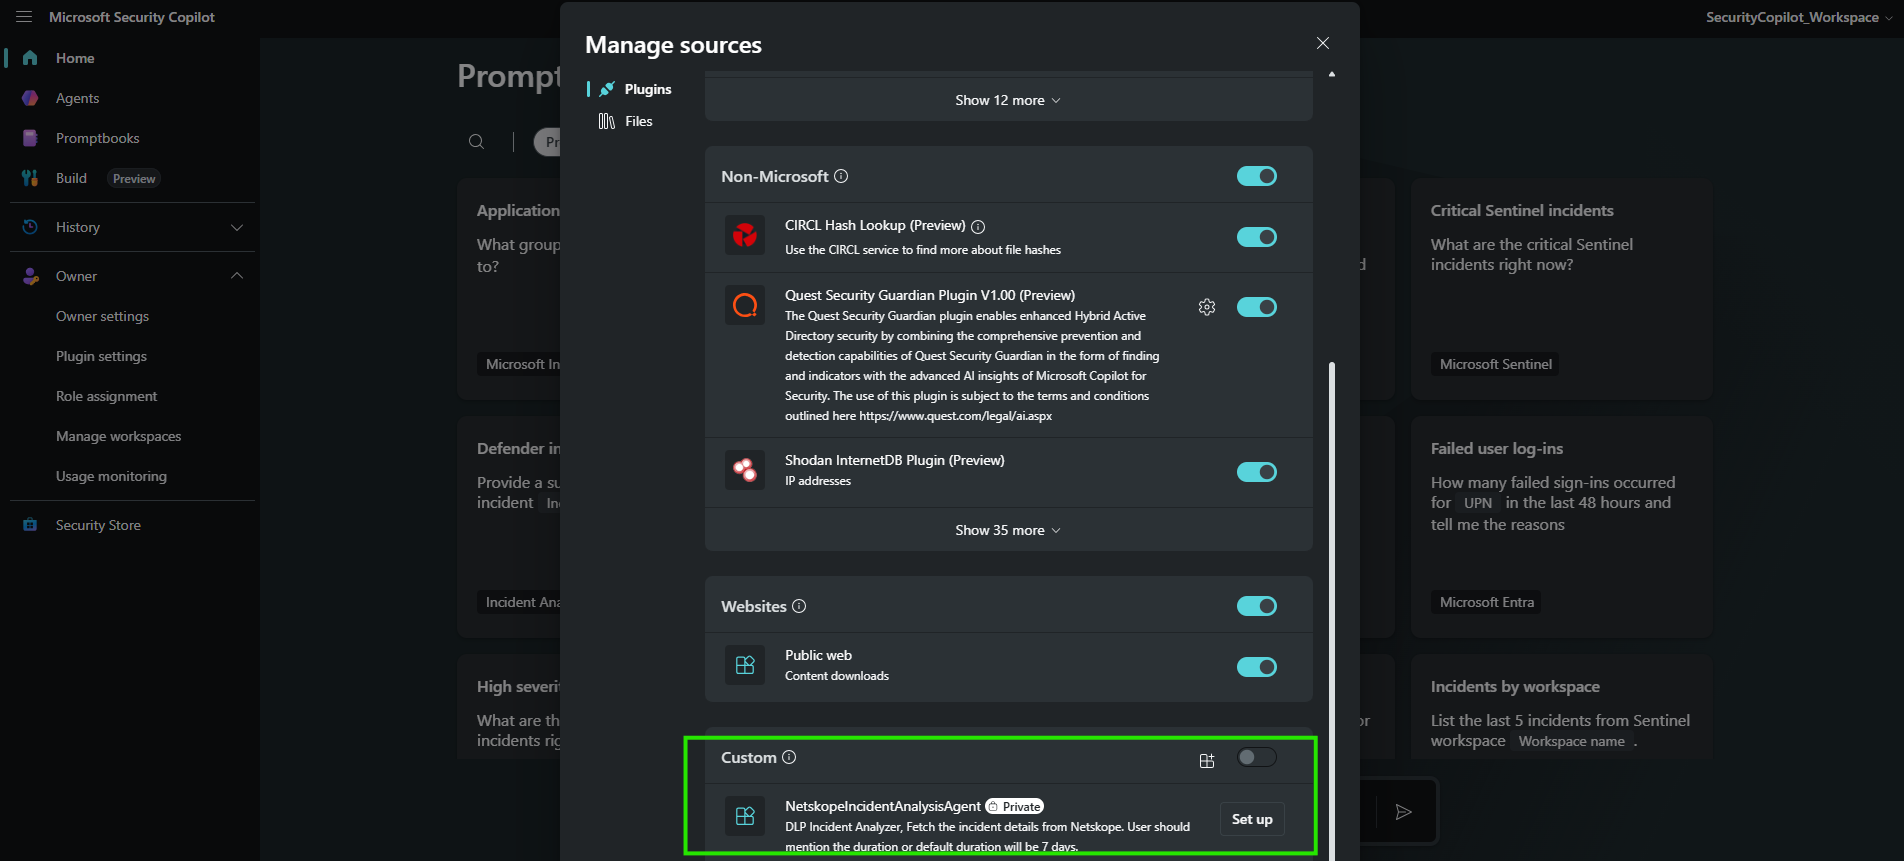1904x861 pixels.
Task: Click the send prompt arrow icon
Action: [x=1404, y=812]
